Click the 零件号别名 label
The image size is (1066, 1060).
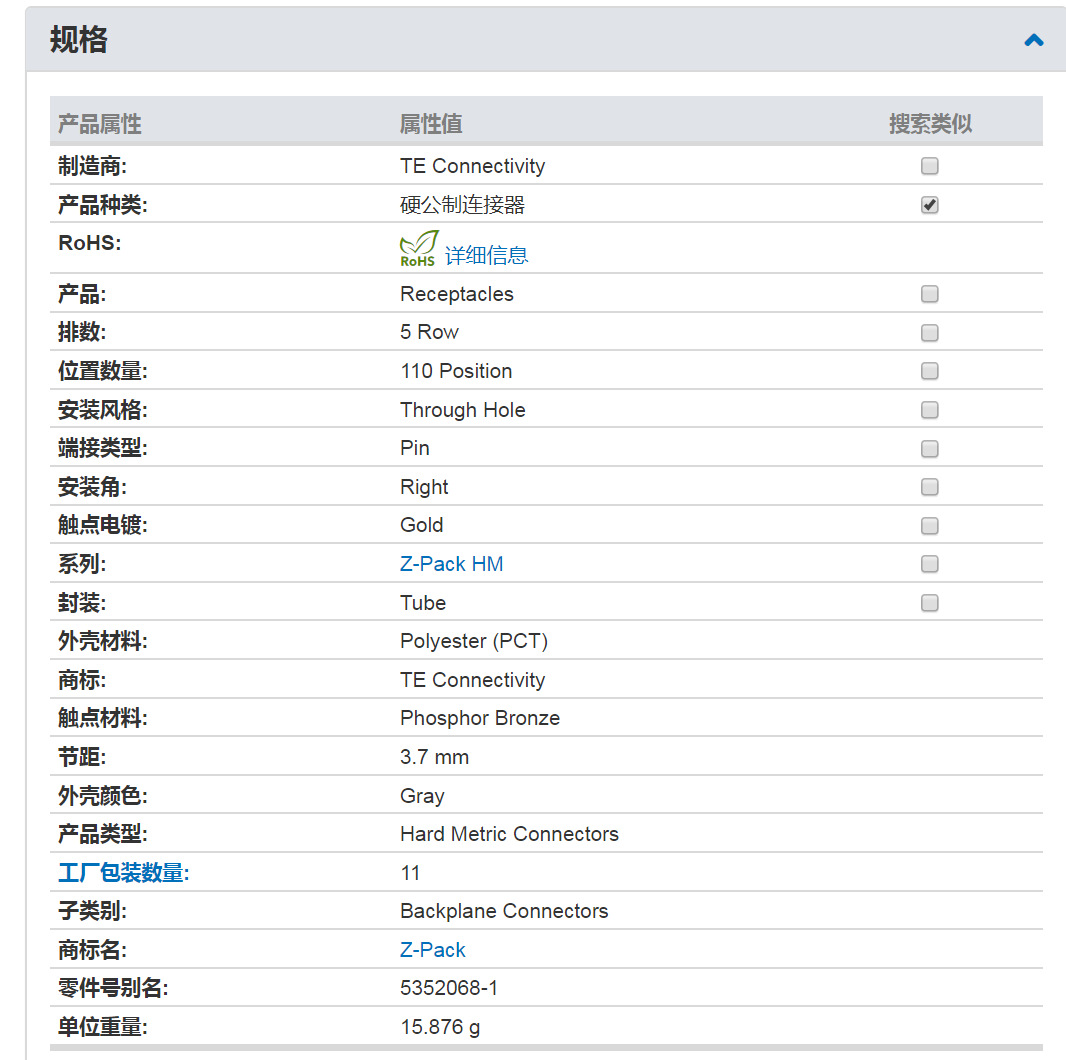pyautogui.click(x=113, y=987)
